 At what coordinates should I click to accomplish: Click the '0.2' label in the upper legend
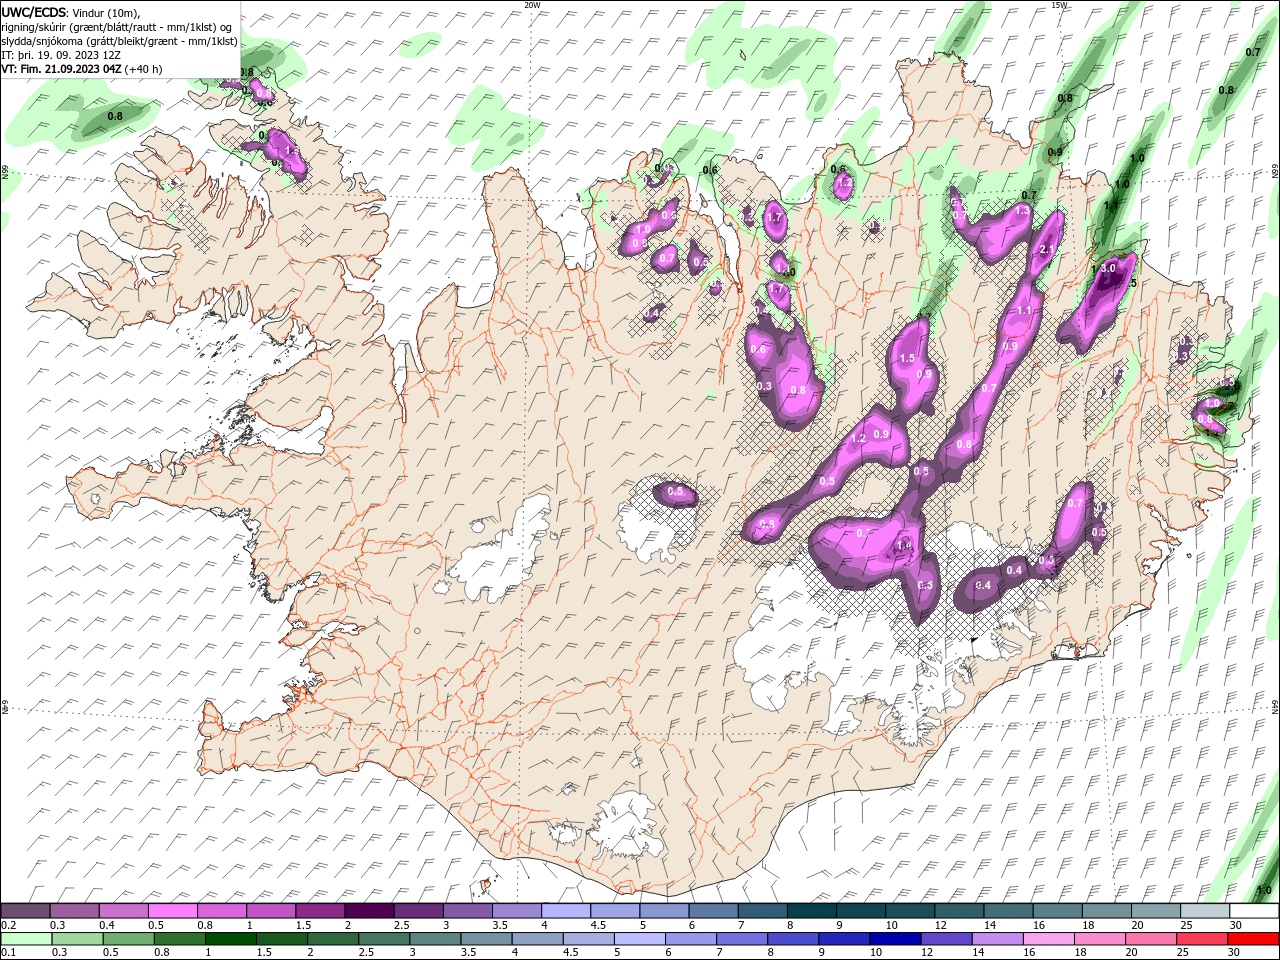click(x=9, y=925)
